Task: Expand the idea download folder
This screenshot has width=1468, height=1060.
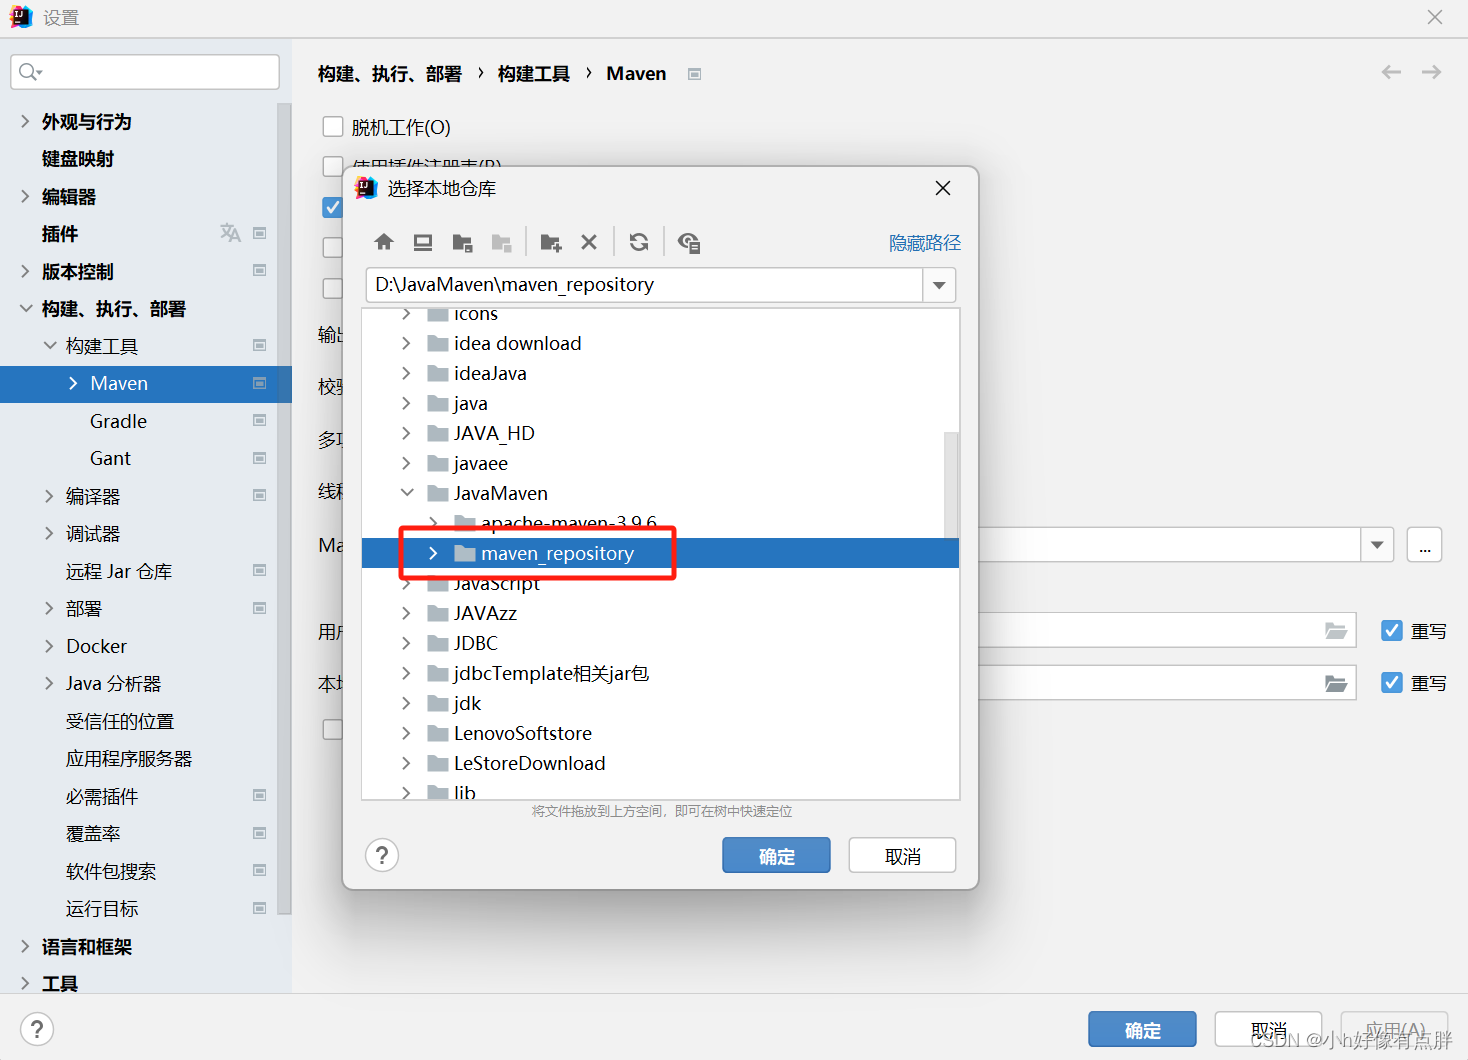Action: (x=406, y=343)
